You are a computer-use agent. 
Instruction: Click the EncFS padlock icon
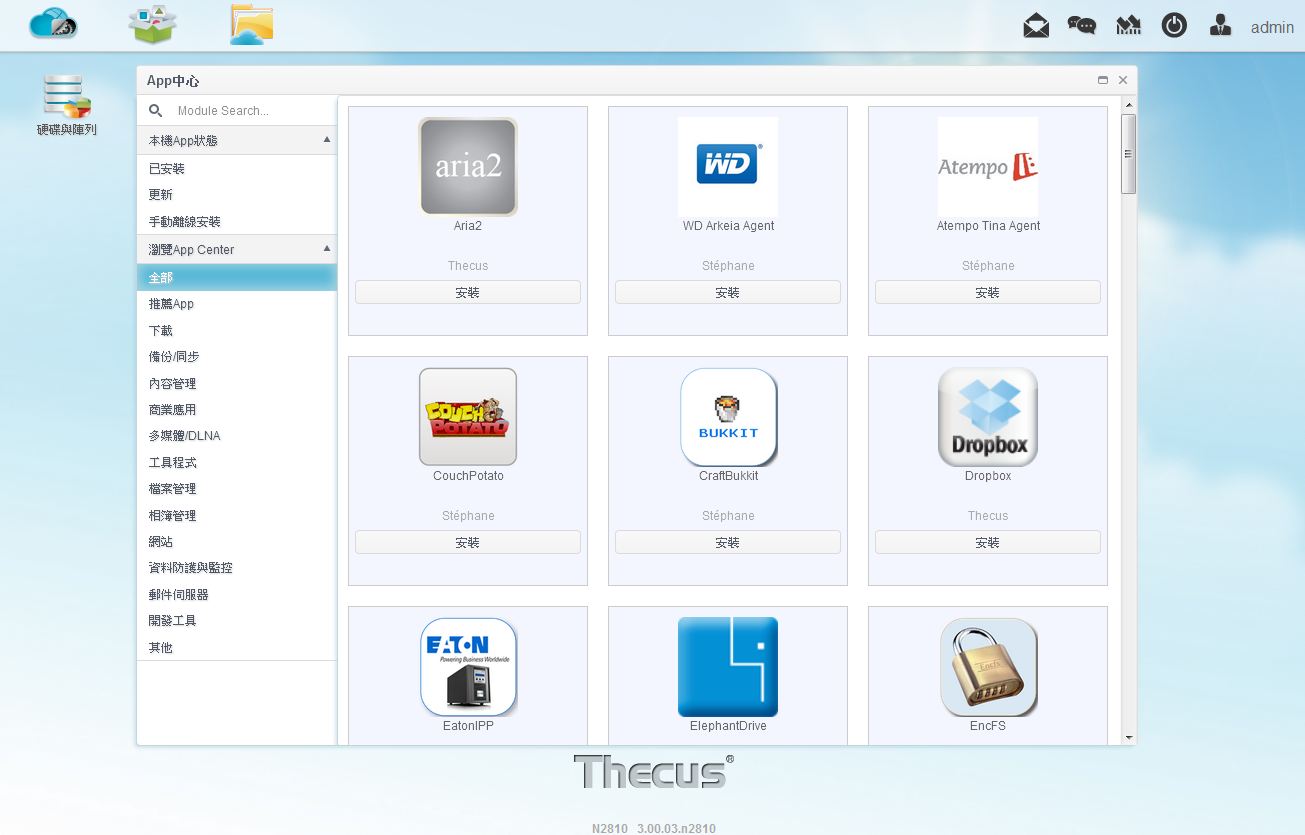click(x=988, y=667)
